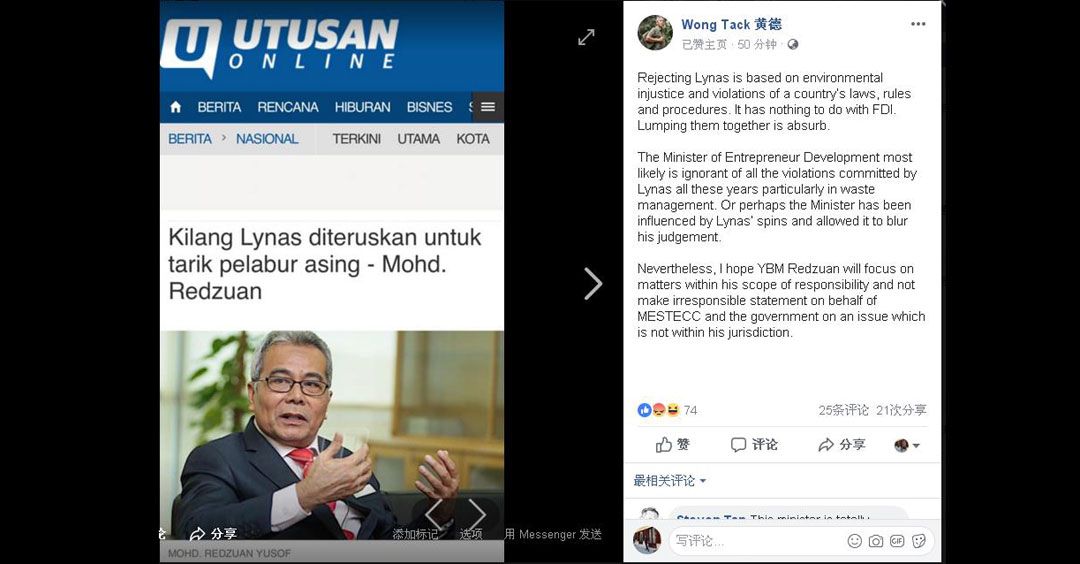Select TERKINI tab in sub-navigation
This screenshot has width=1080, height=564.
pyautogui.click(x=357, y=138)
